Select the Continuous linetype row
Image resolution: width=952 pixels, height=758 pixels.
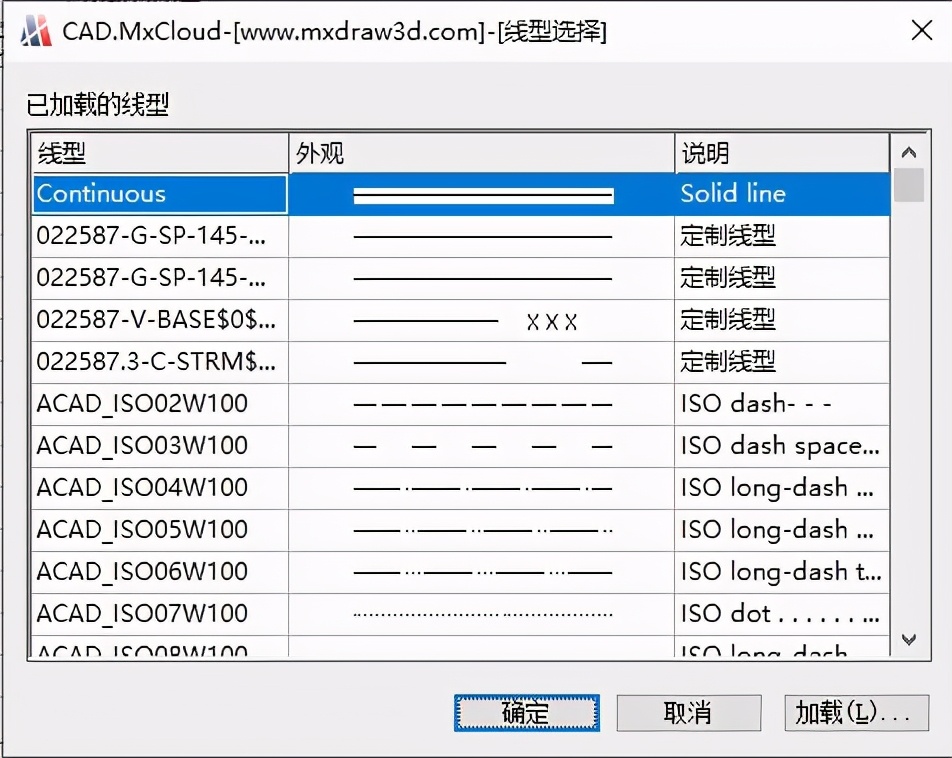[159, 193]
